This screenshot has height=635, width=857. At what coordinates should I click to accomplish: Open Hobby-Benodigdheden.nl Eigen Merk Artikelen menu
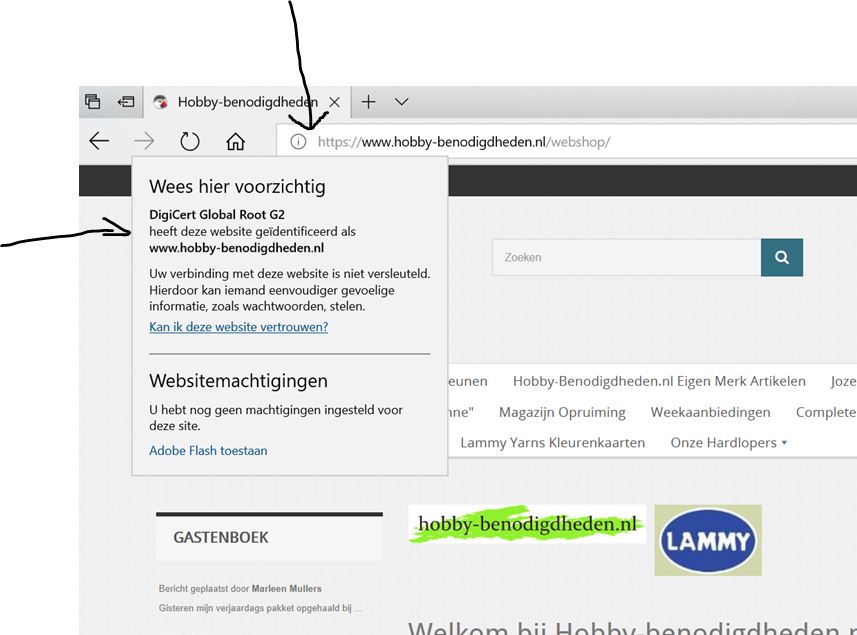[659, 381]
